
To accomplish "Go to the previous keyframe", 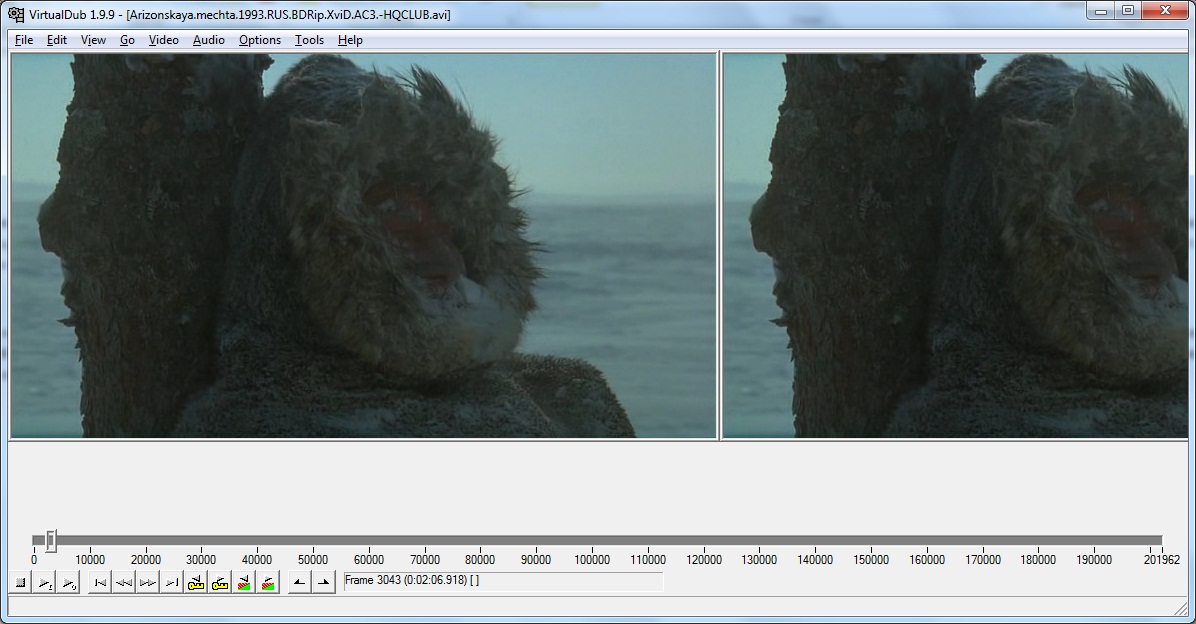I will (x=196, y=583).
